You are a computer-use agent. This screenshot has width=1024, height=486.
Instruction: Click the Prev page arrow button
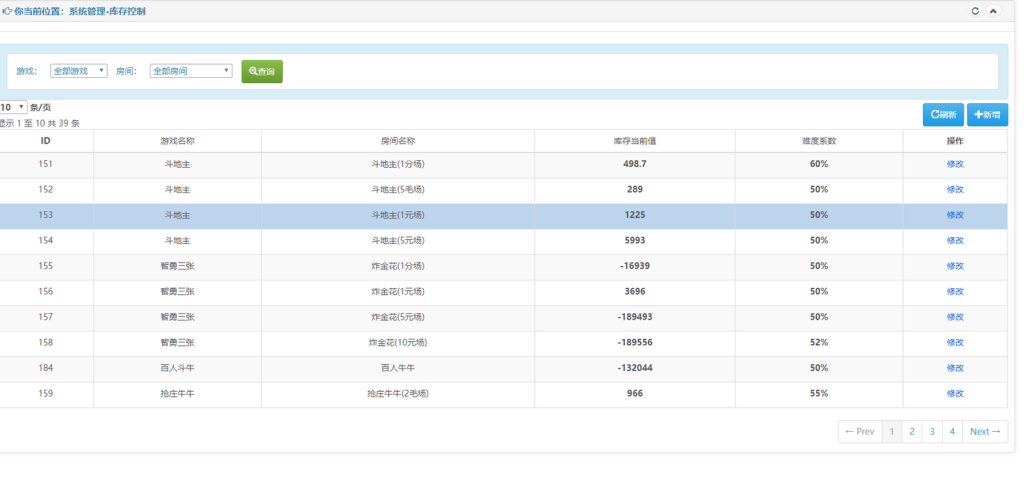[860, 432]
